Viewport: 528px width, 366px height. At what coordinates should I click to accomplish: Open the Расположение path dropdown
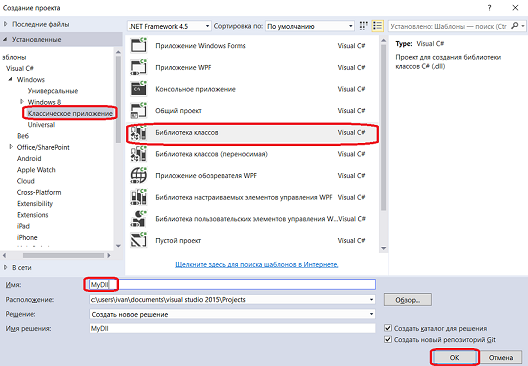pyautogui.click(x=371, y=299)
